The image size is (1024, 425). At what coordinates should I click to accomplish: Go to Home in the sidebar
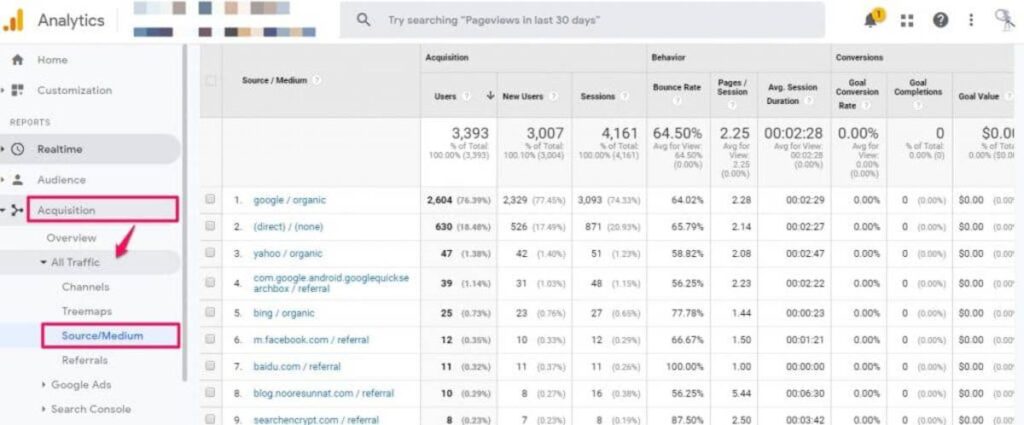52,60
